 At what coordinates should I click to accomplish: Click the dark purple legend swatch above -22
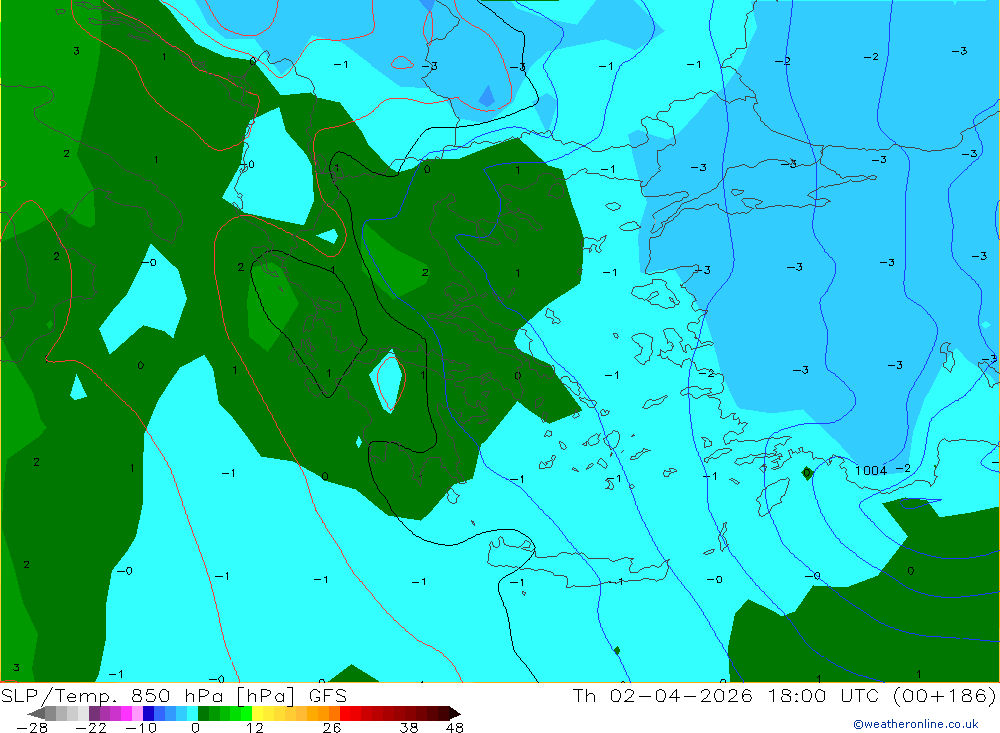(94, 713)
